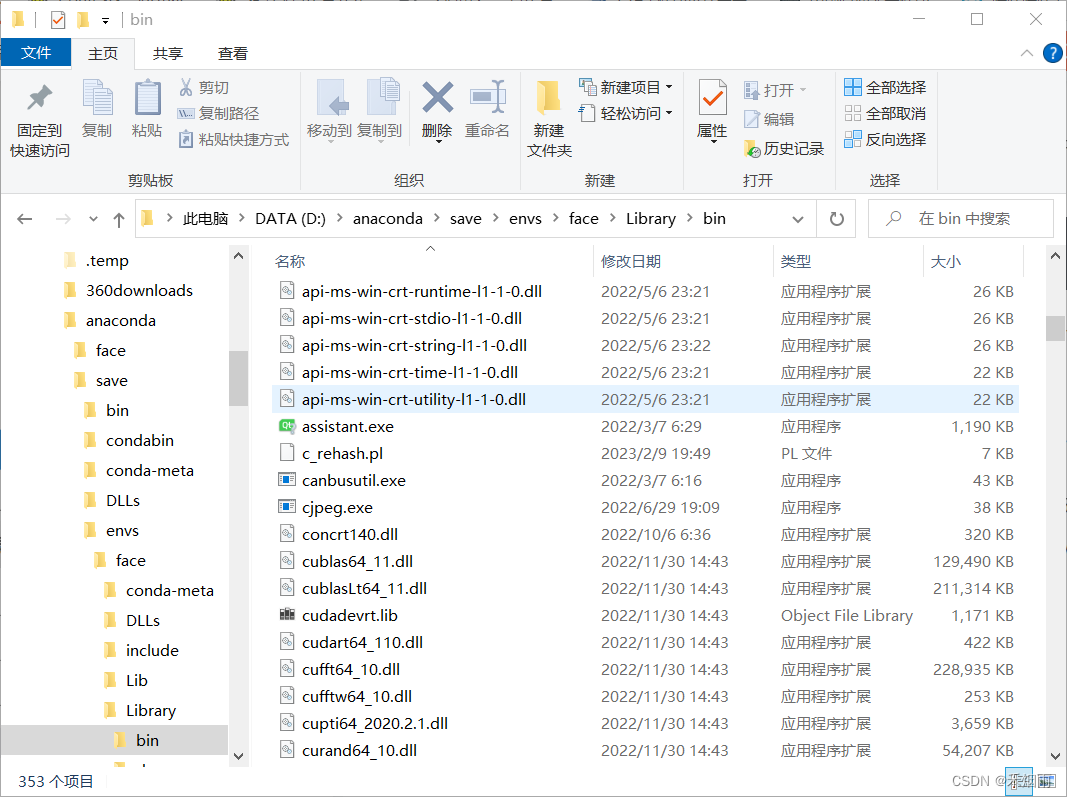
Task: Clear selection using 全部取消
Action: (x=885, y=113)
